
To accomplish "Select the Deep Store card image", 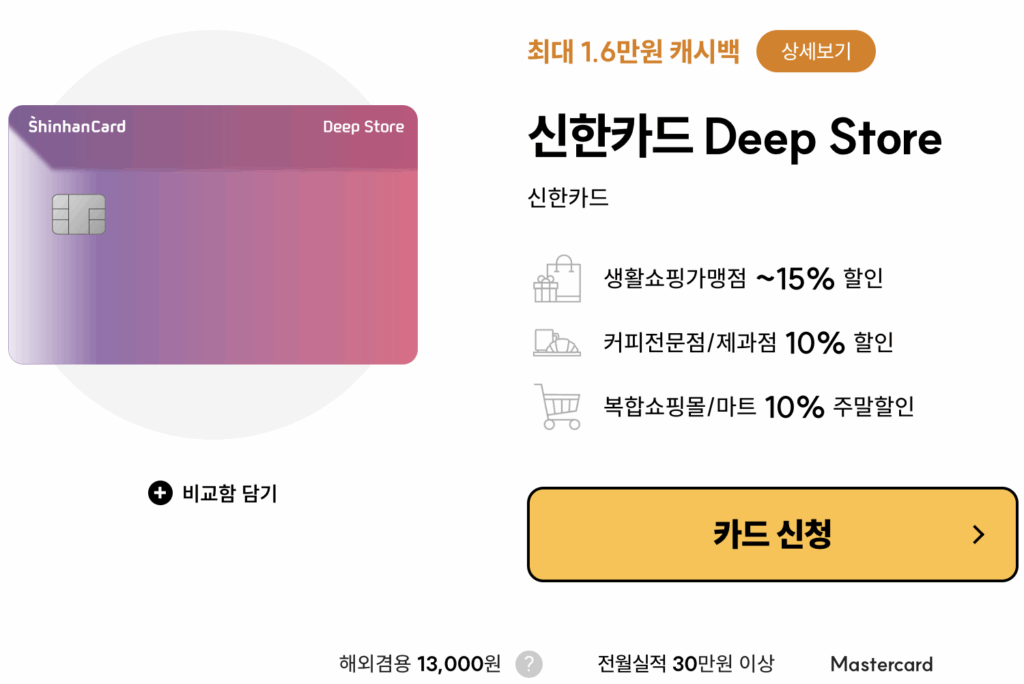I will (213, 235).
